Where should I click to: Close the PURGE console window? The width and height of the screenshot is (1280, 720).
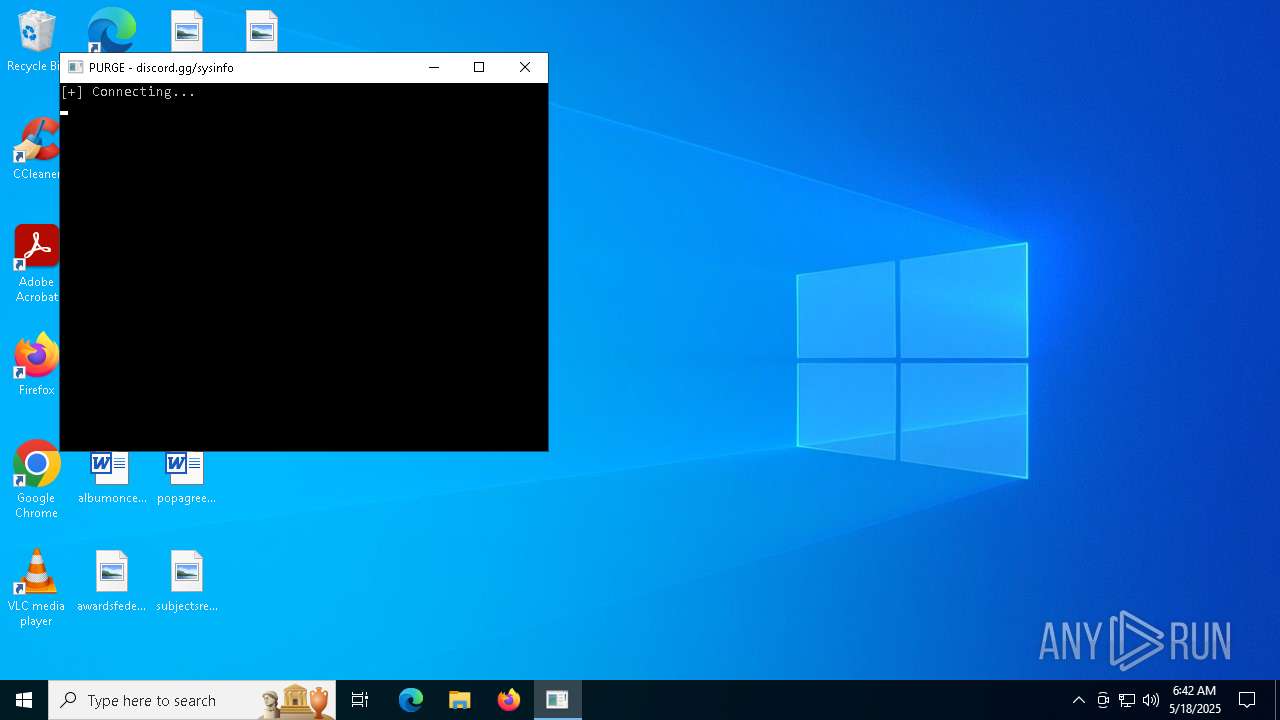525,67
